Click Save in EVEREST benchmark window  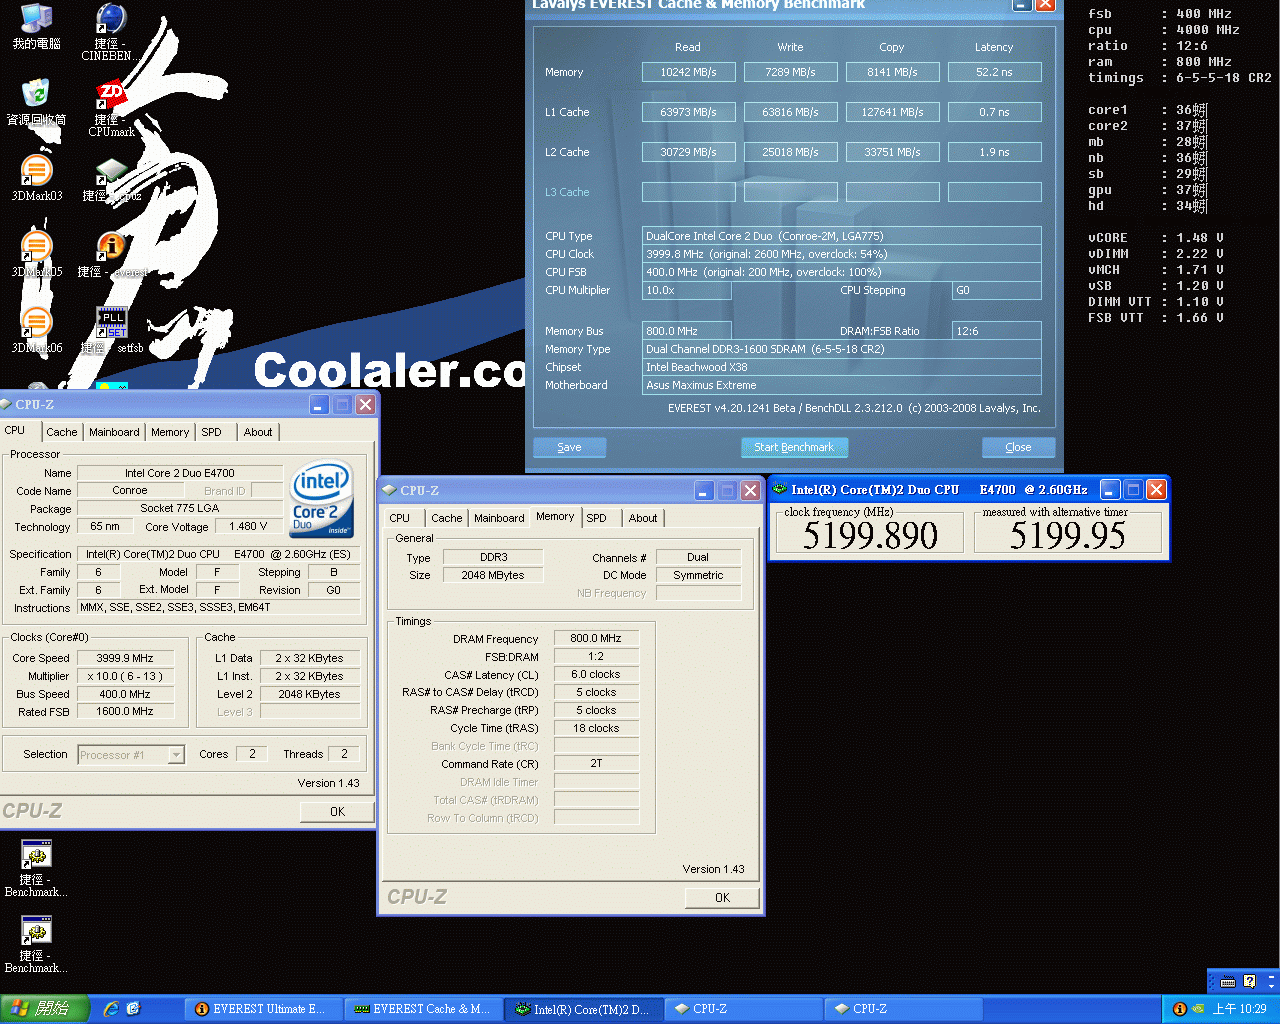pos(569,447)
